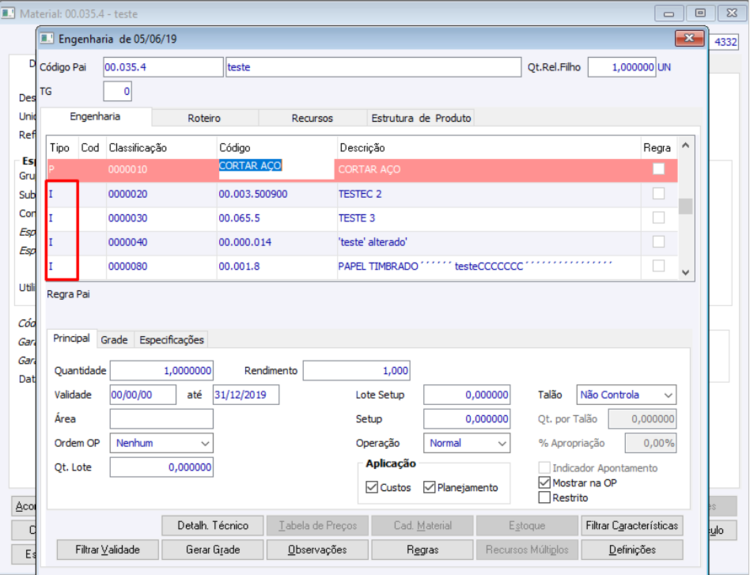Image resolution: width=750 pixels, height=575 pixels.
Task: Tick Regra checkbox for CORTAR AÇO row
Action: (657, 169)
